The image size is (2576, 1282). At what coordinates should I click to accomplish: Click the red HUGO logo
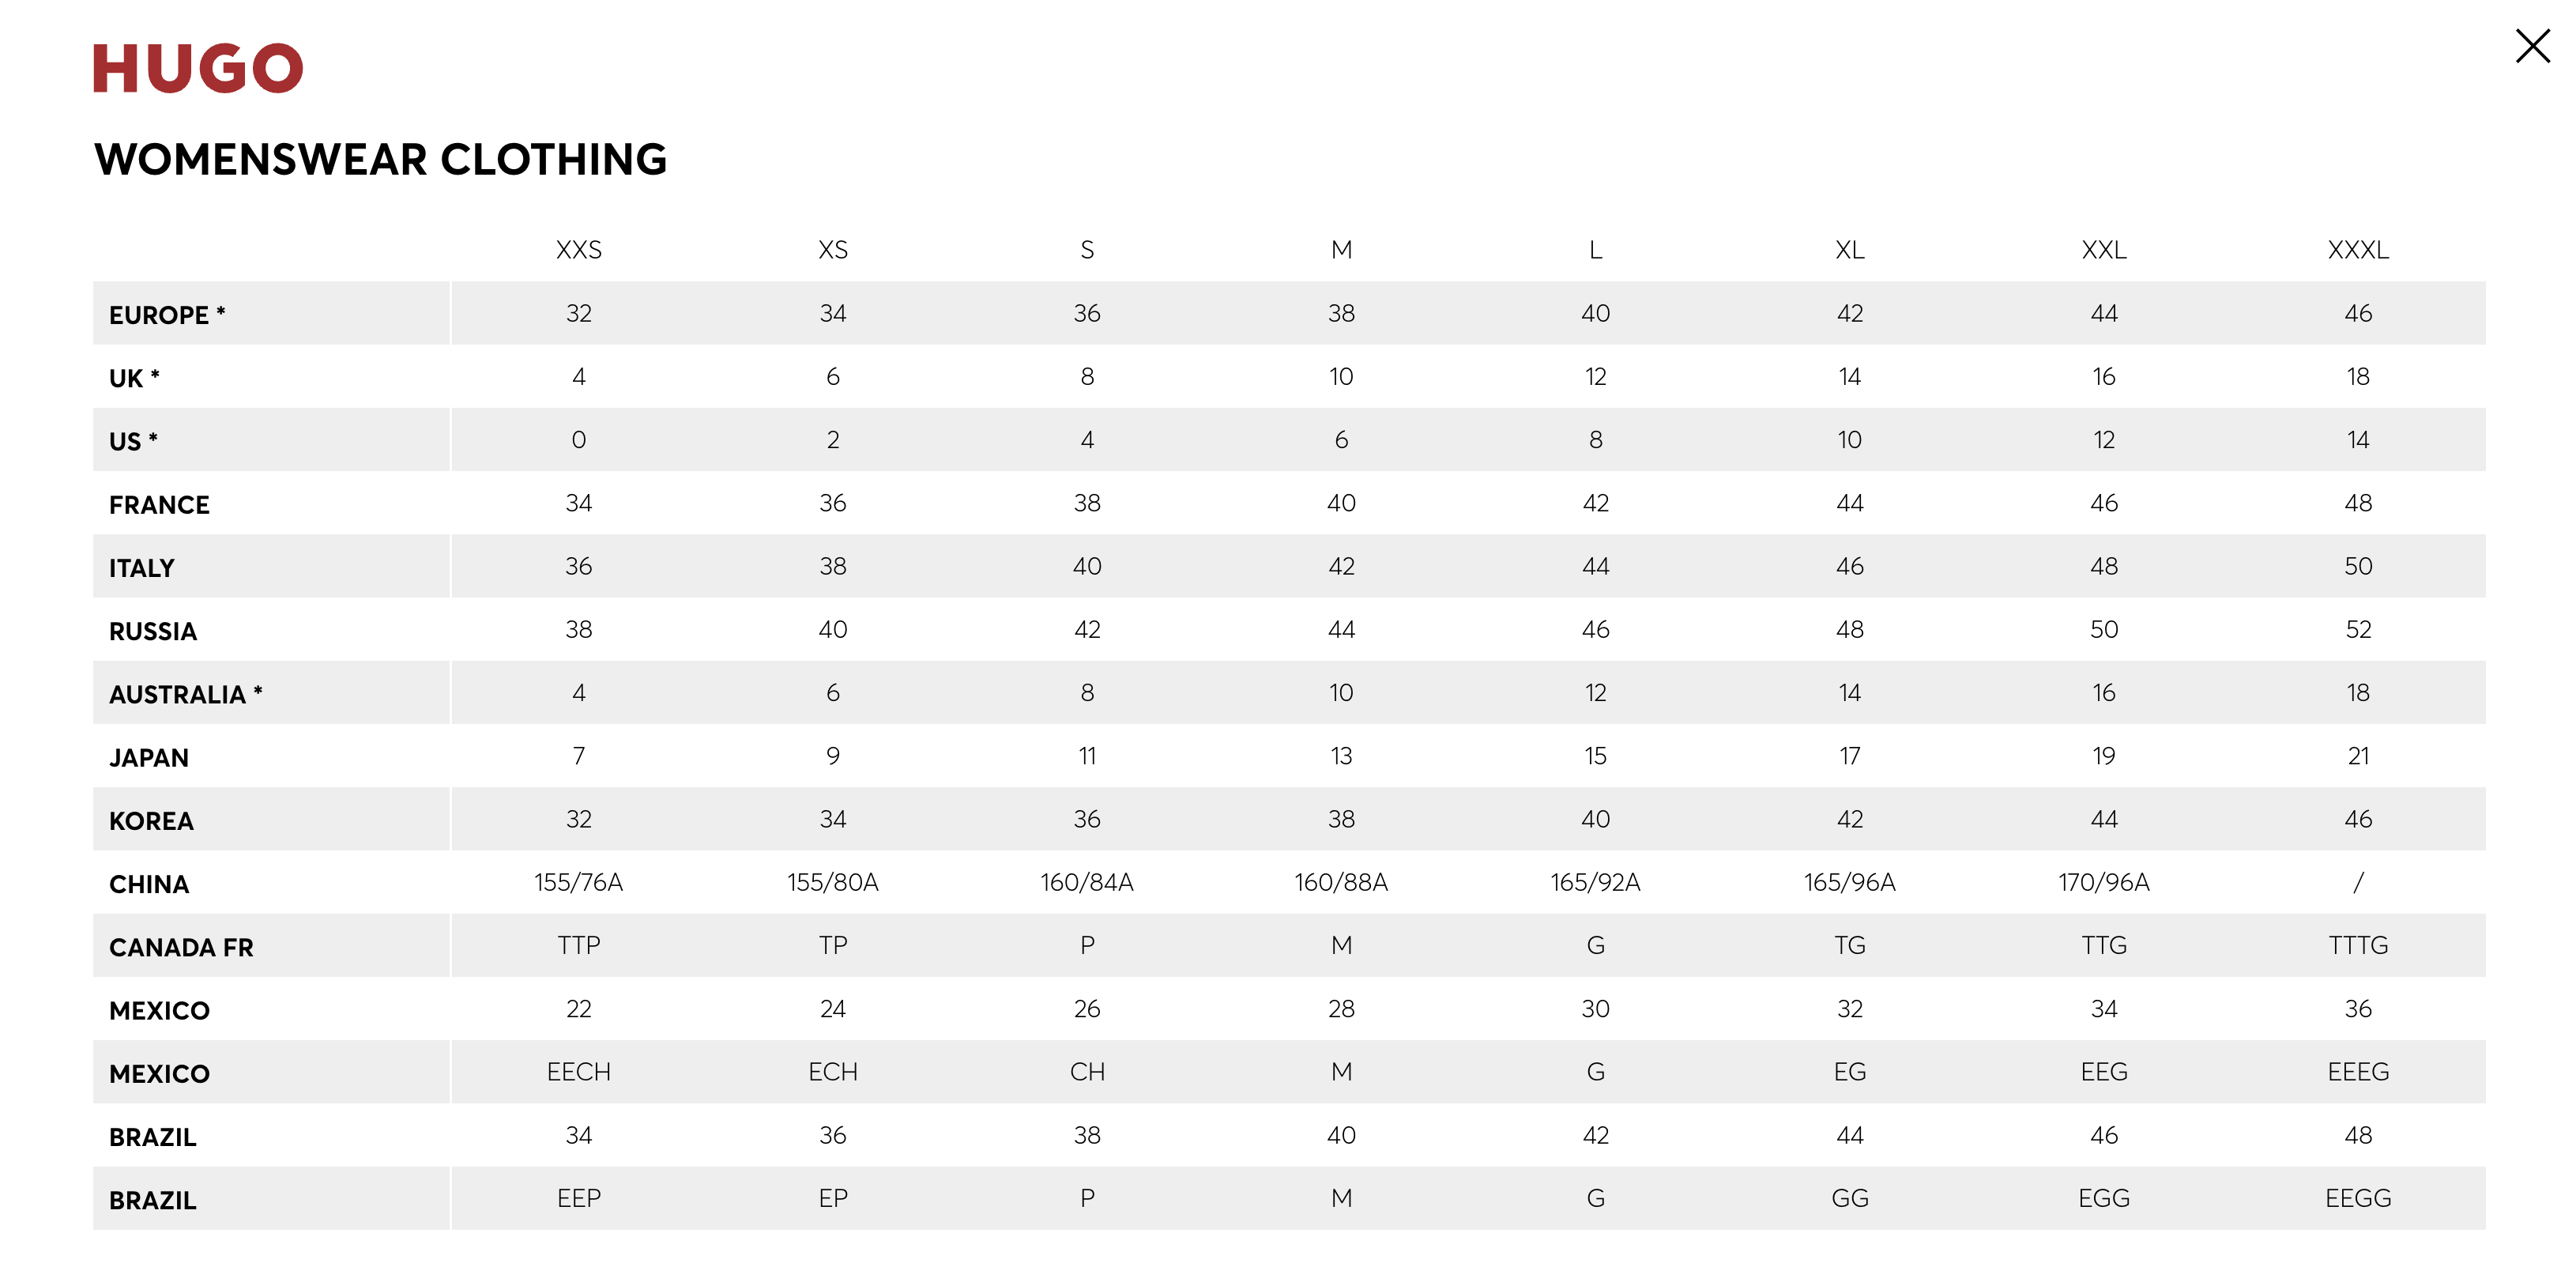pos(198,68)
